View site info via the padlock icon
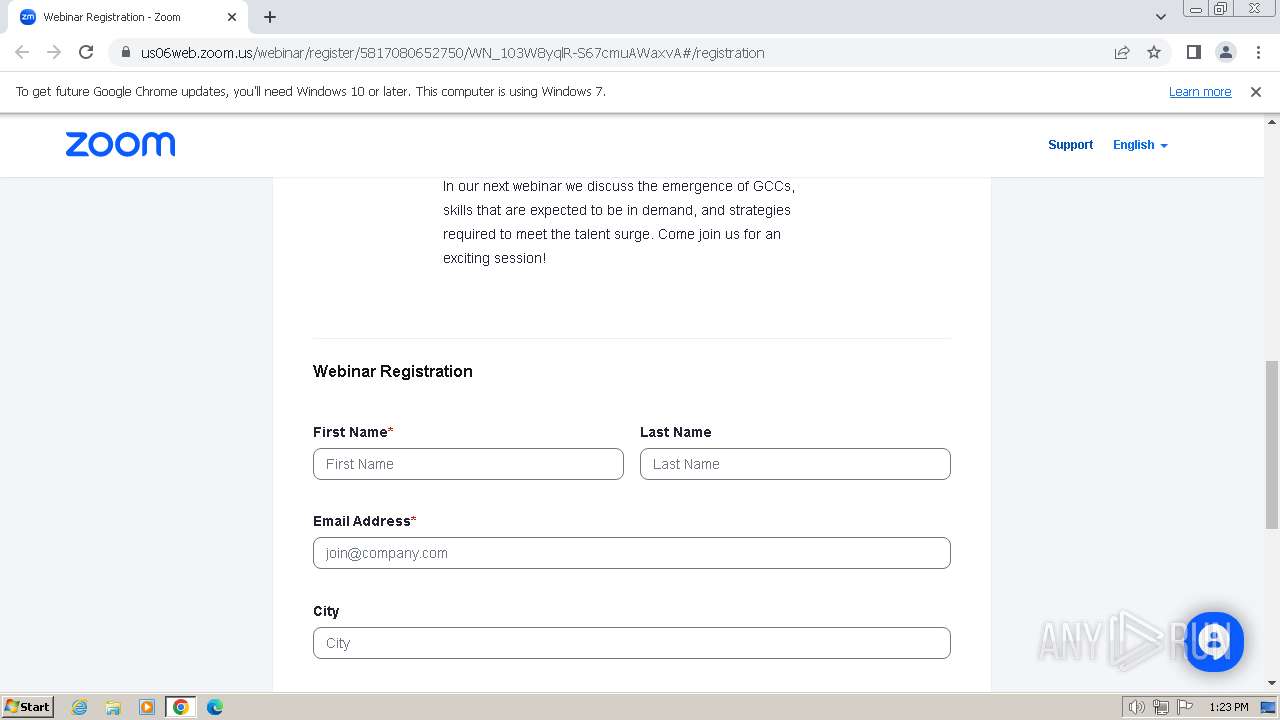The image size is (1280, 720). click(x=125, y=53)
